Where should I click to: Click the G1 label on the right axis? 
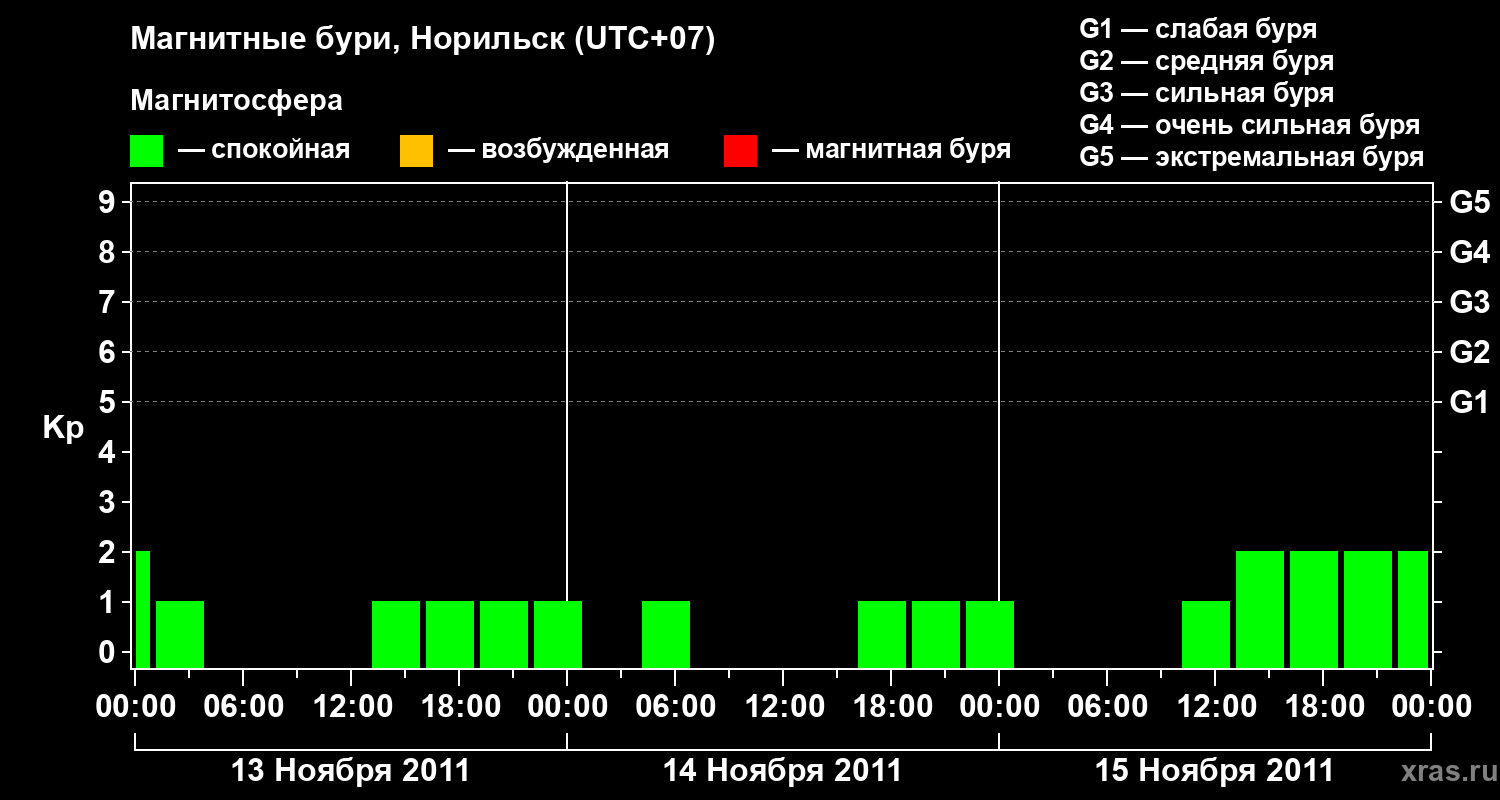coord(1470,403)
